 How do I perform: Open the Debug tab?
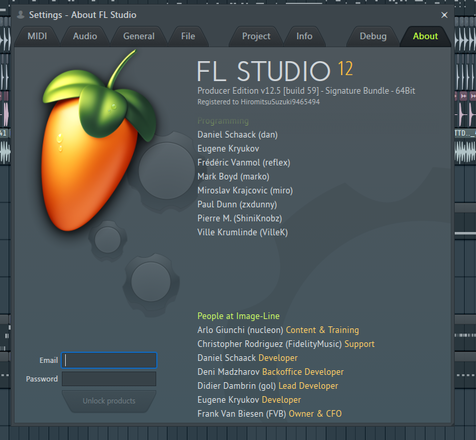point(373,36)
